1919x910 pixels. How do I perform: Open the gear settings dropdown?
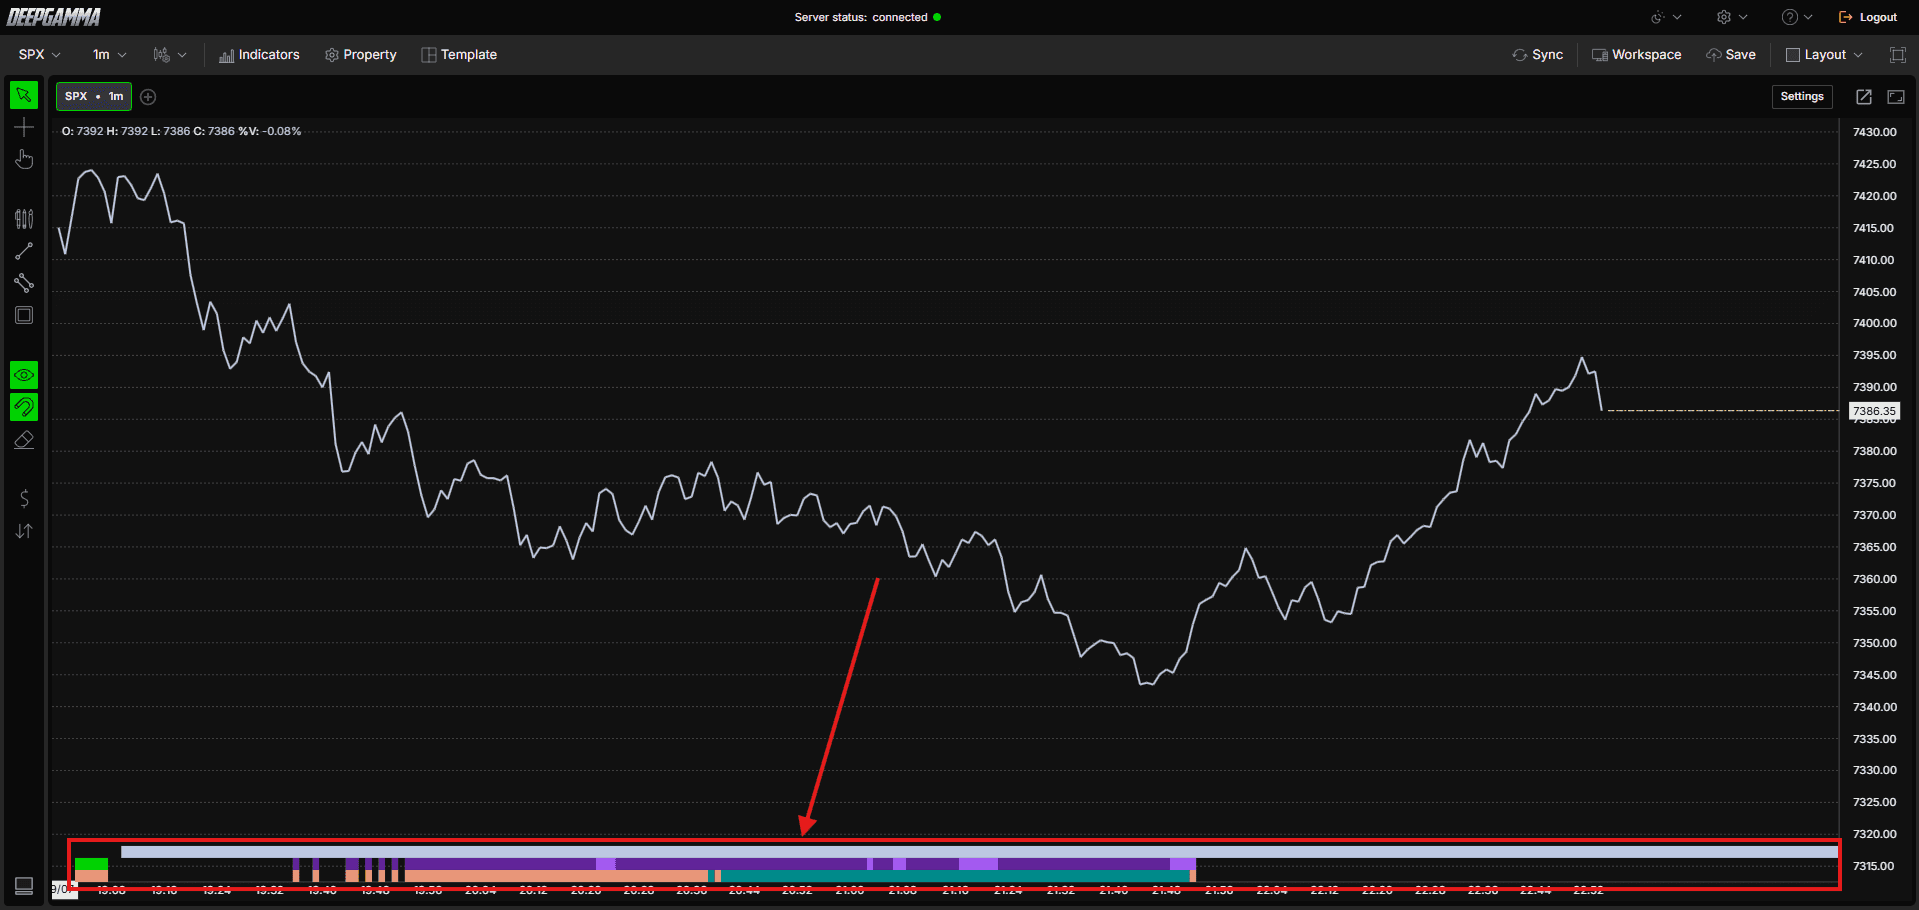(x=1732, y=17)
